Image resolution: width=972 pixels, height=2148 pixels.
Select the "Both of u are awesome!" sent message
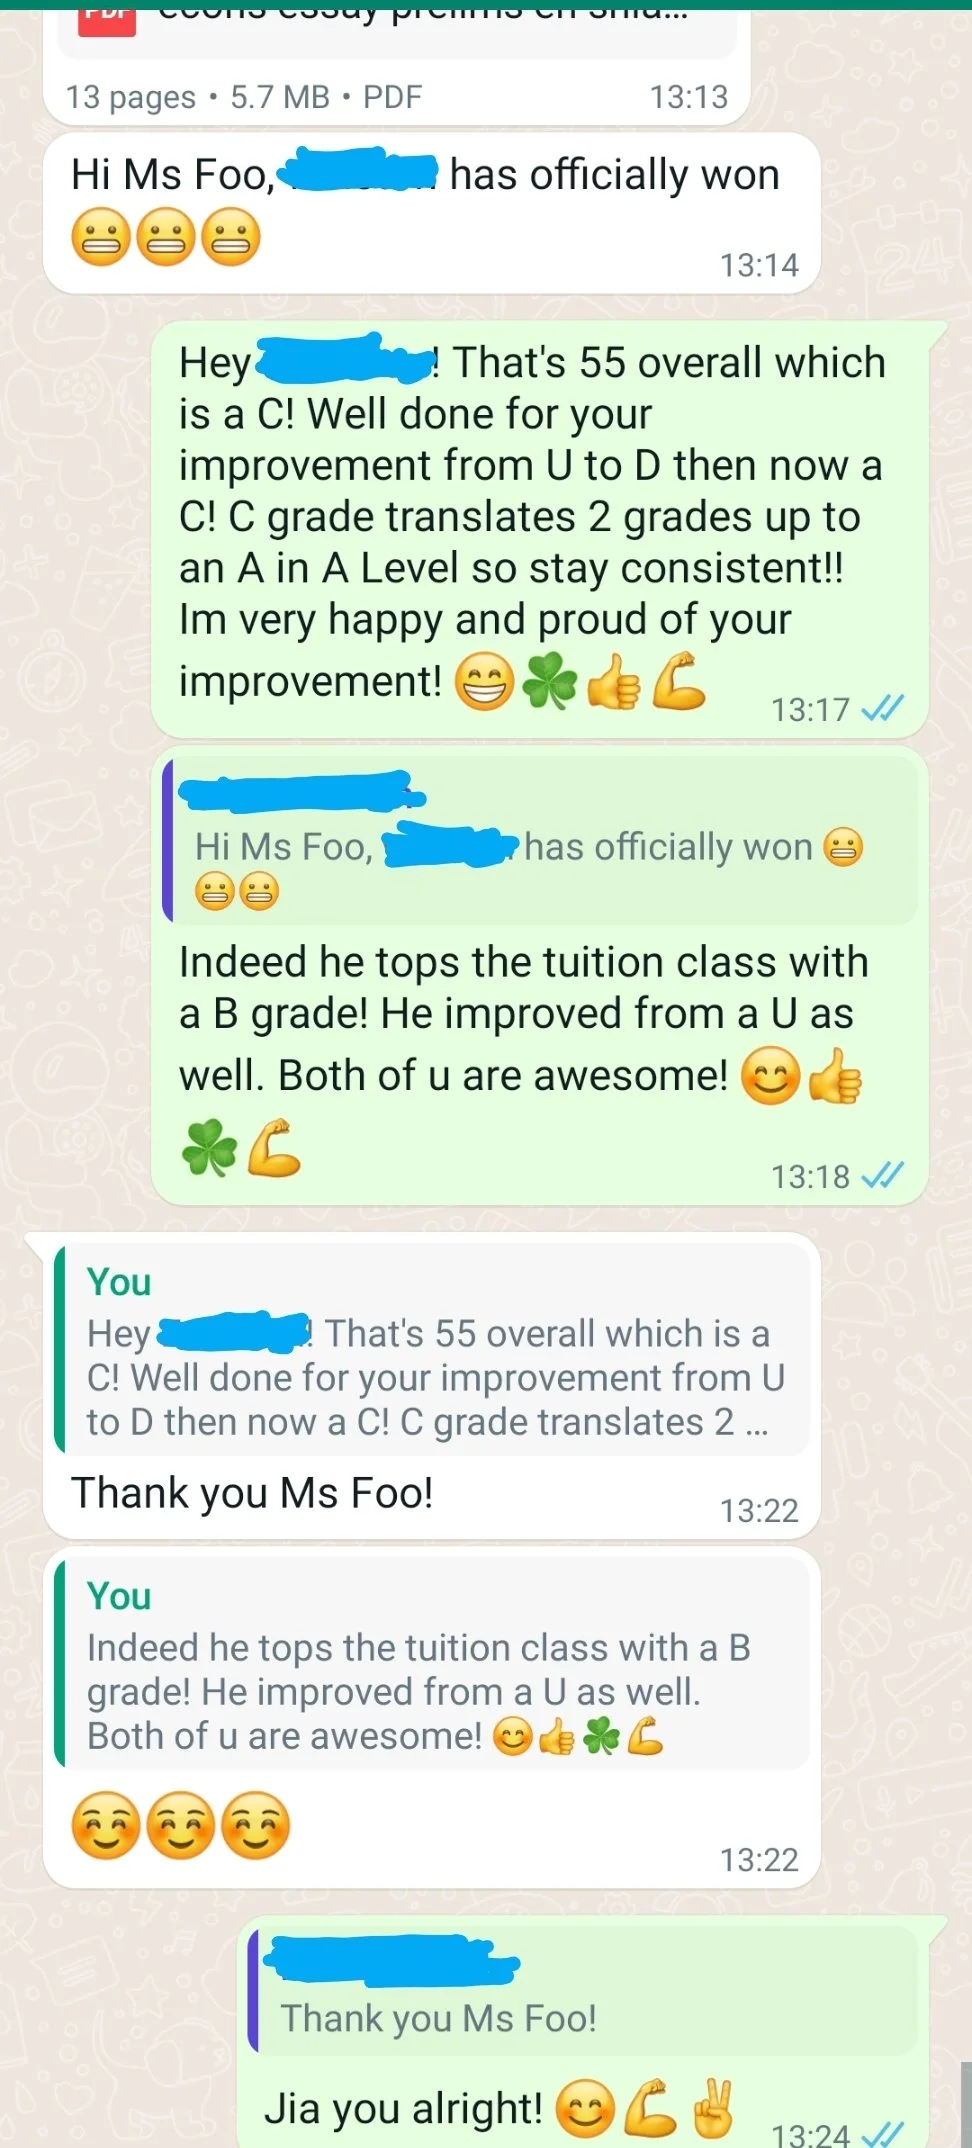pos(540,976)
